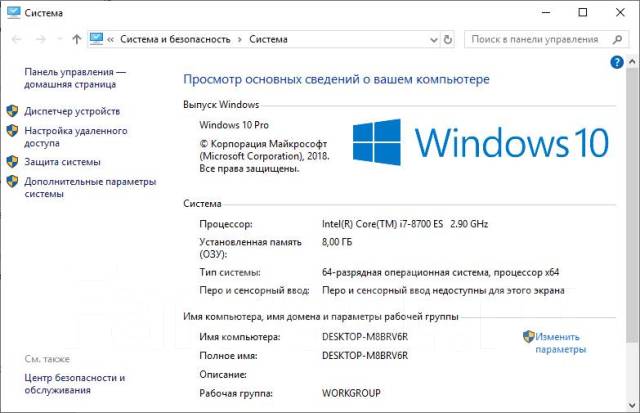Click shield icon beside Дополнительные параметры системы
This screenshot has width=640, height=413.
(12, 182)
